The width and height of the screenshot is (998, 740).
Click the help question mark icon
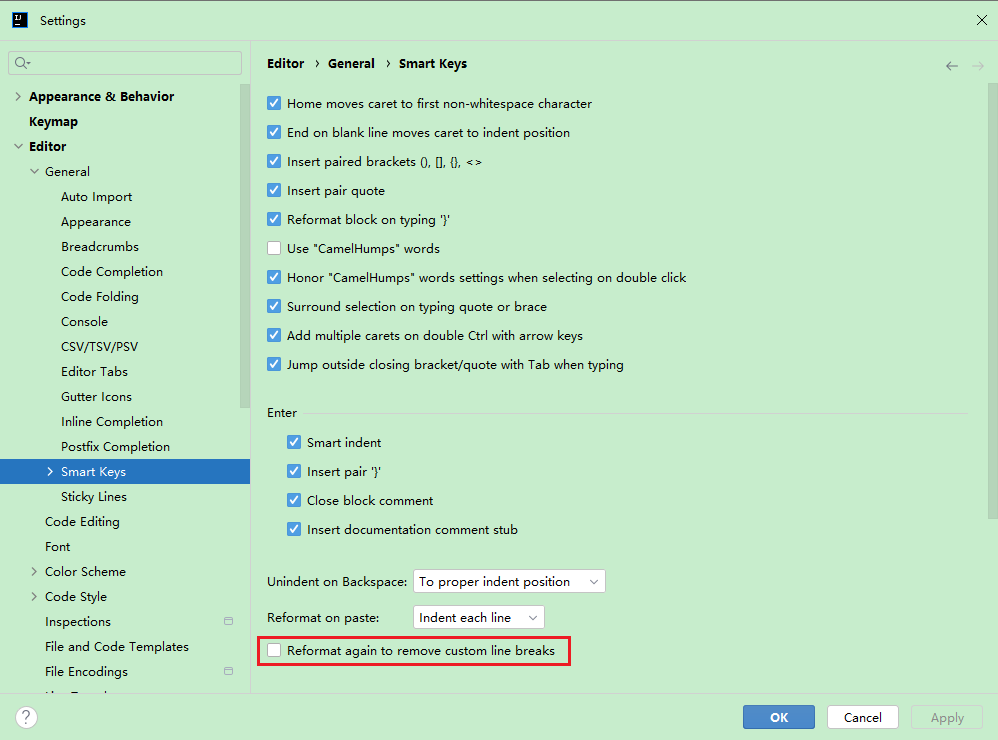27,717
